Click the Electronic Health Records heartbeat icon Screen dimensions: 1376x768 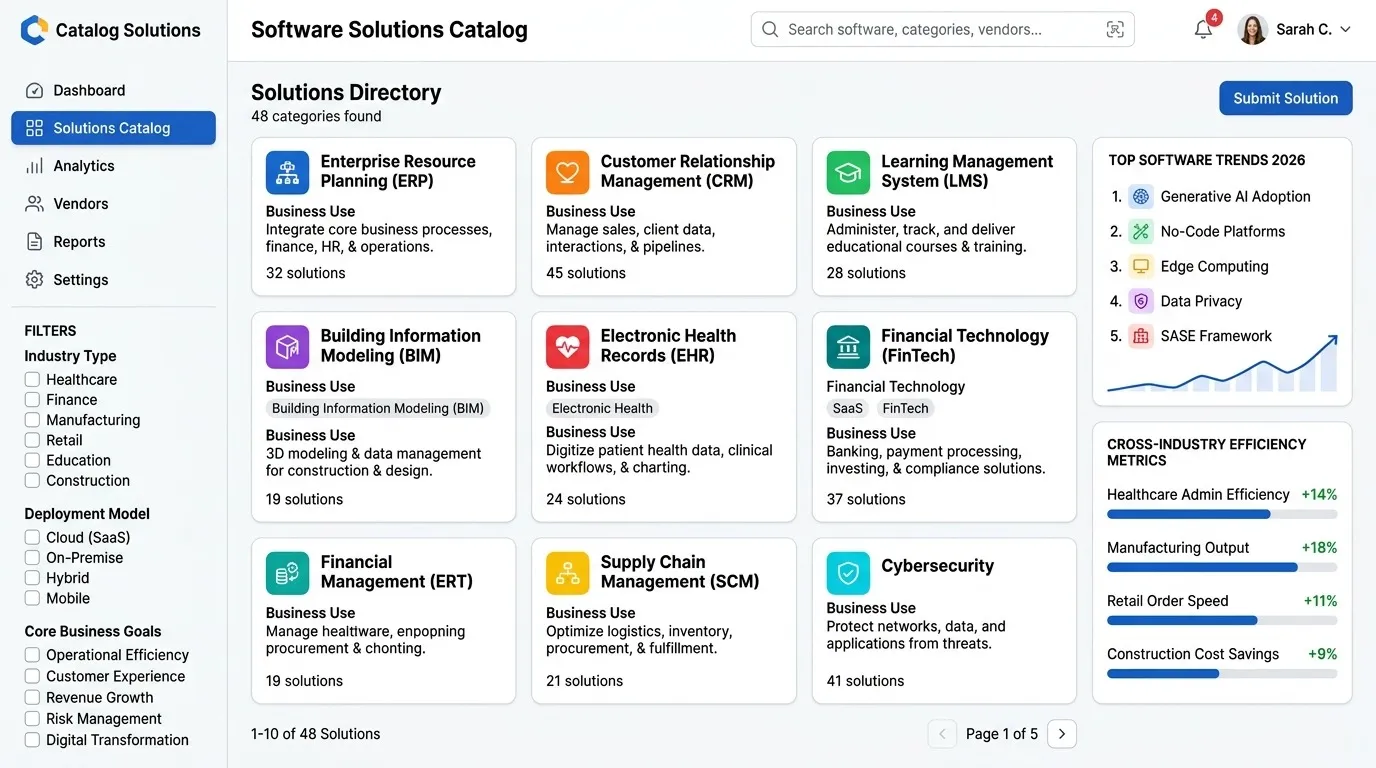[567, 347]
